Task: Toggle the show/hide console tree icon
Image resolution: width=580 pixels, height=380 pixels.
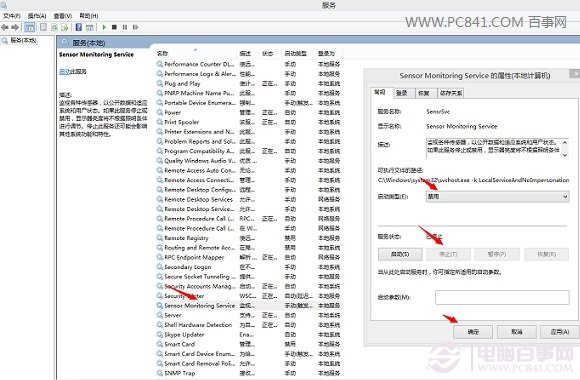Action: point(30,27)
